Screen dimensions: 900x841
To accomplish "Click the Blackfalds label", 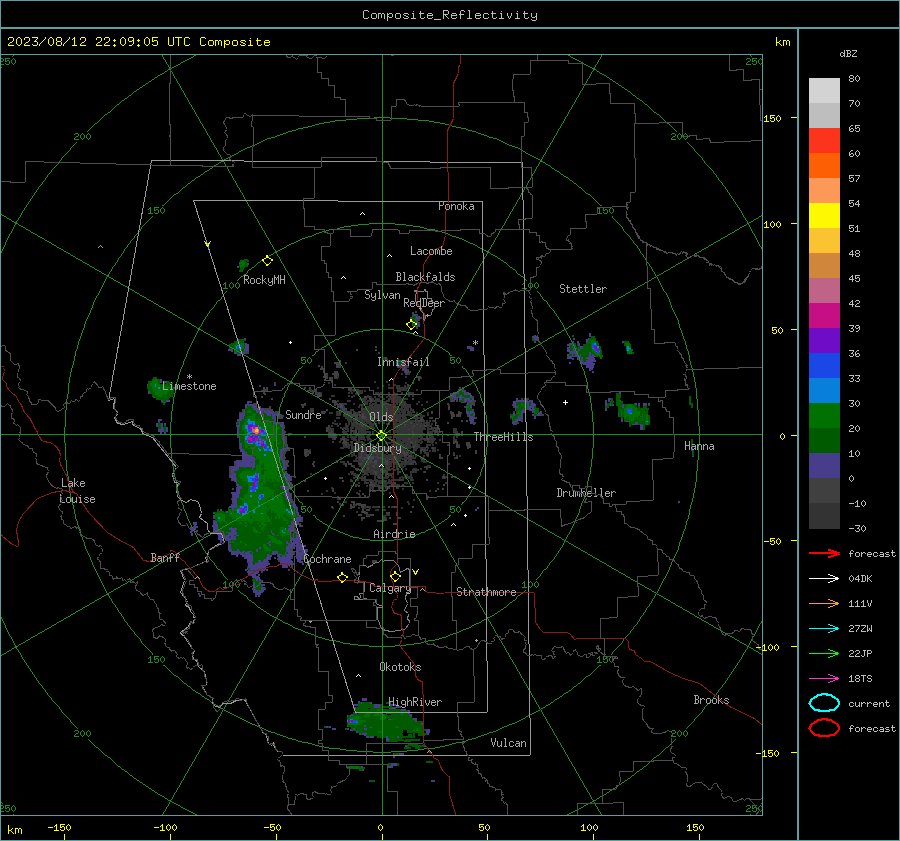I will 425,277.
